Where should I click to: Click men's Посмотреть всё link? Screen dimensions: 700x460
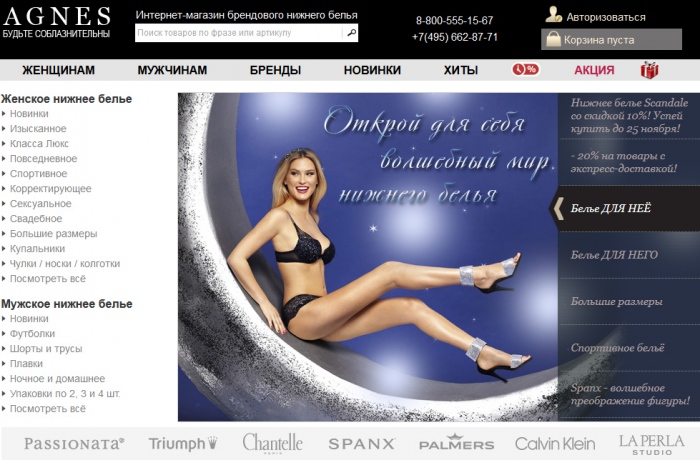click(48, 409)
